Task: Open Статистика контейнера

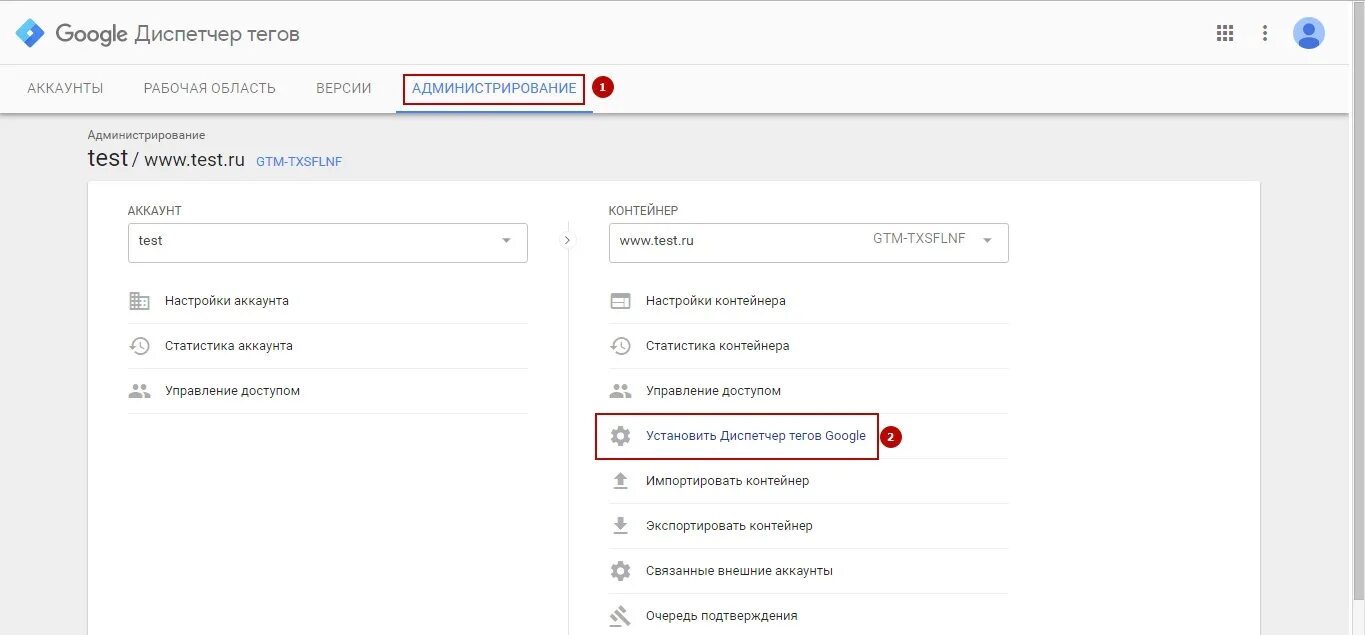Action: click(x=717, y=346)
